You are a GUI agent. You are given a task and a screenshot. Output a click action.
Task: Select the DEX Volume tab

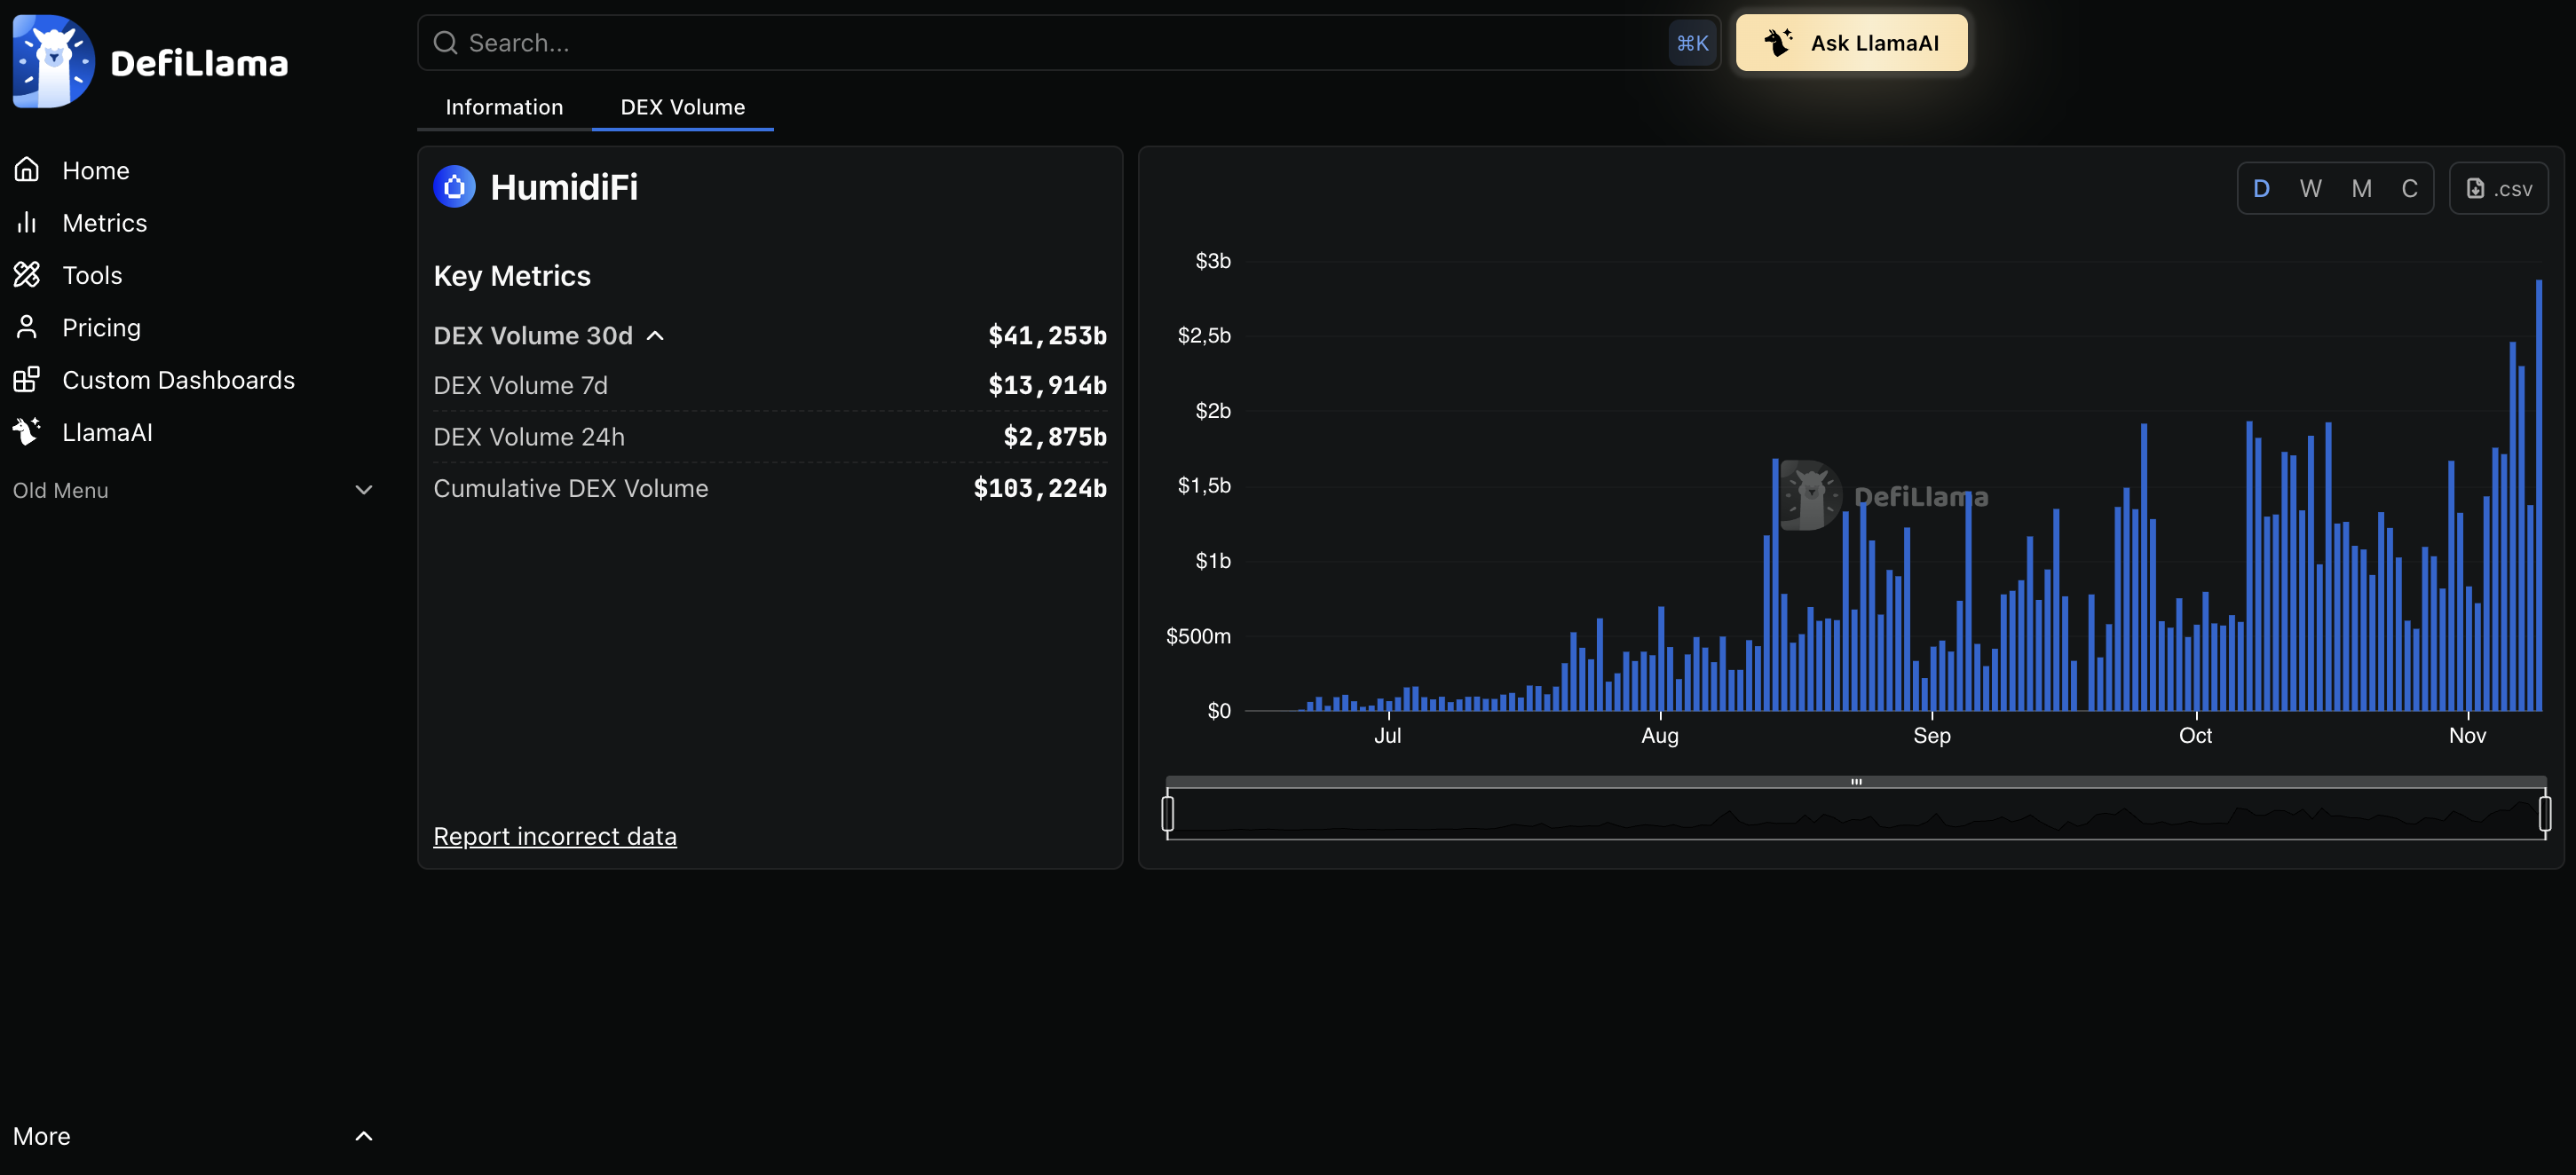point(682,107)
